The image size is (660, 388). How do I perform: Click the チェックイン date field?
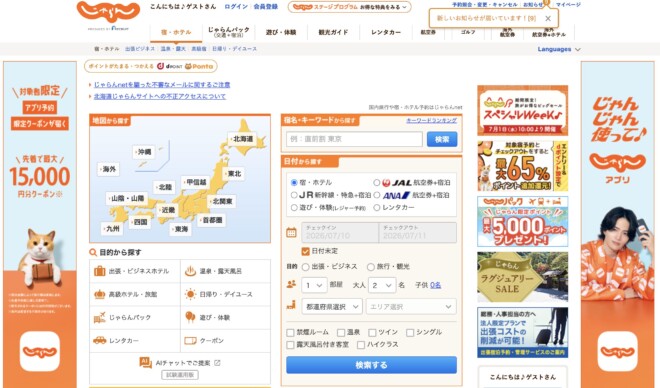(x=340, y=232)
